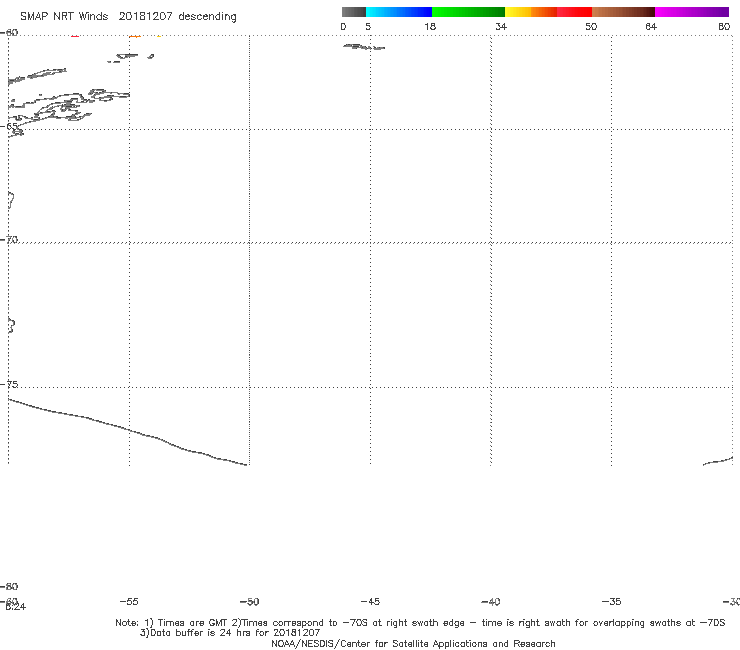Click the gray 0–5 segment of the color bar
The height and width of the screenshot is (650, 740).
[x=353, y=12]
